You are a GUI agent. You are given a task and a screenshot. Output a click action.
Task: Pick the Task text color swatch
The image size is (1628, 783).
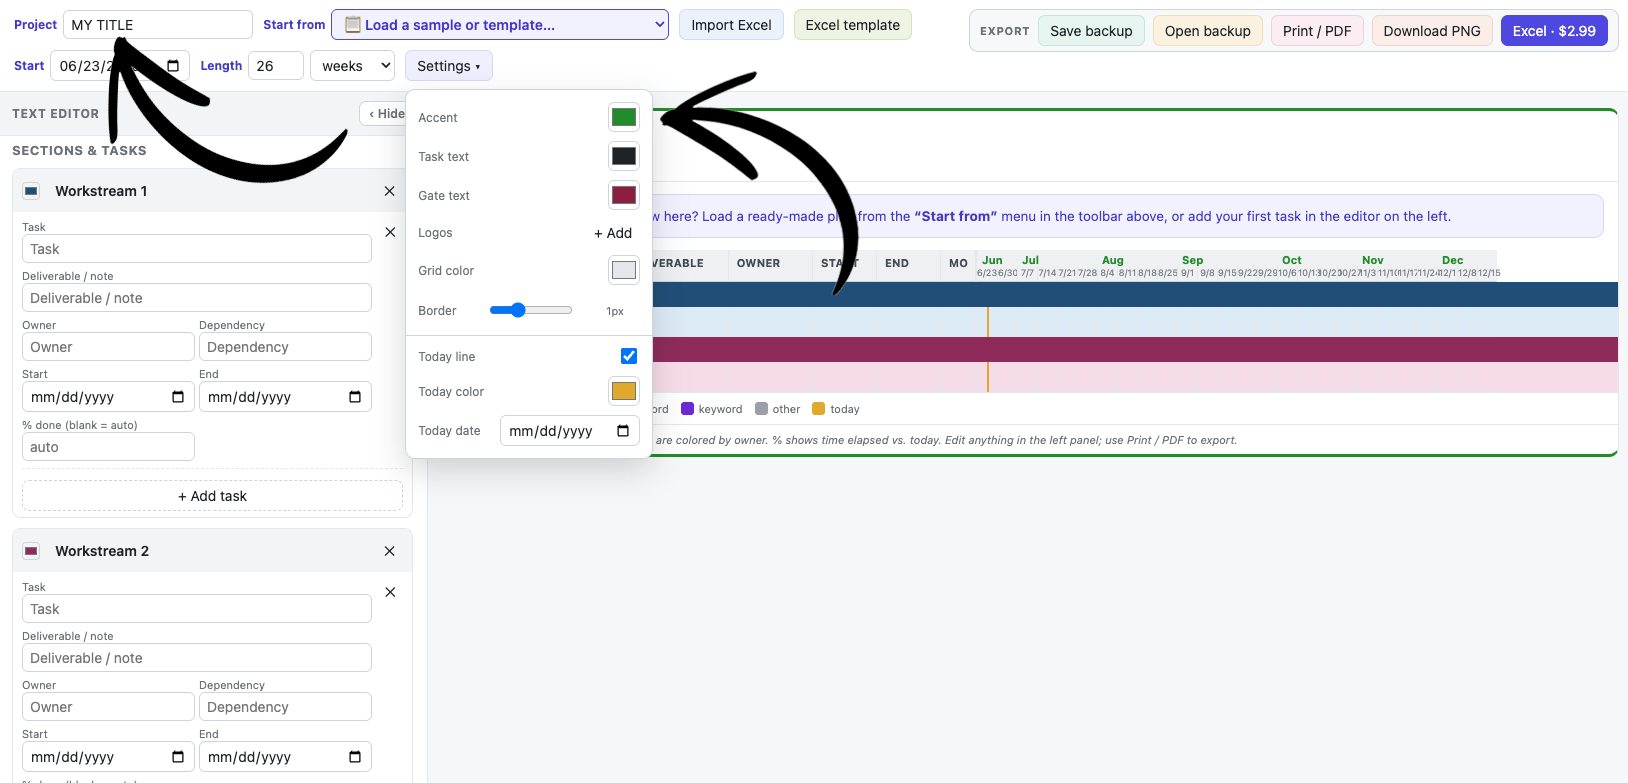[x=624, y=156]
